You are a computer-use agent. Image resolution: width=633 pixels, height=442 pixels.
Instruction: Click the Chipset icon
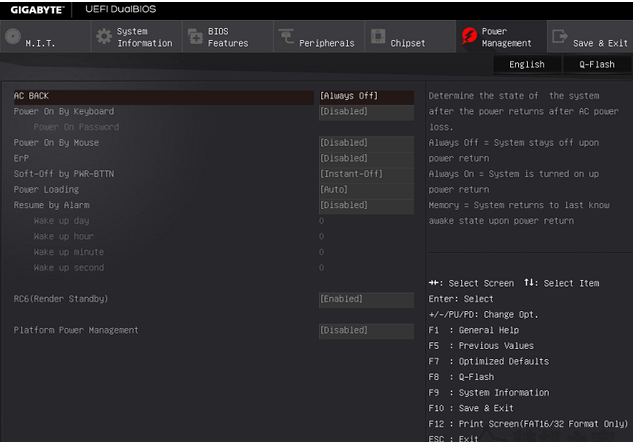(378, 36)
